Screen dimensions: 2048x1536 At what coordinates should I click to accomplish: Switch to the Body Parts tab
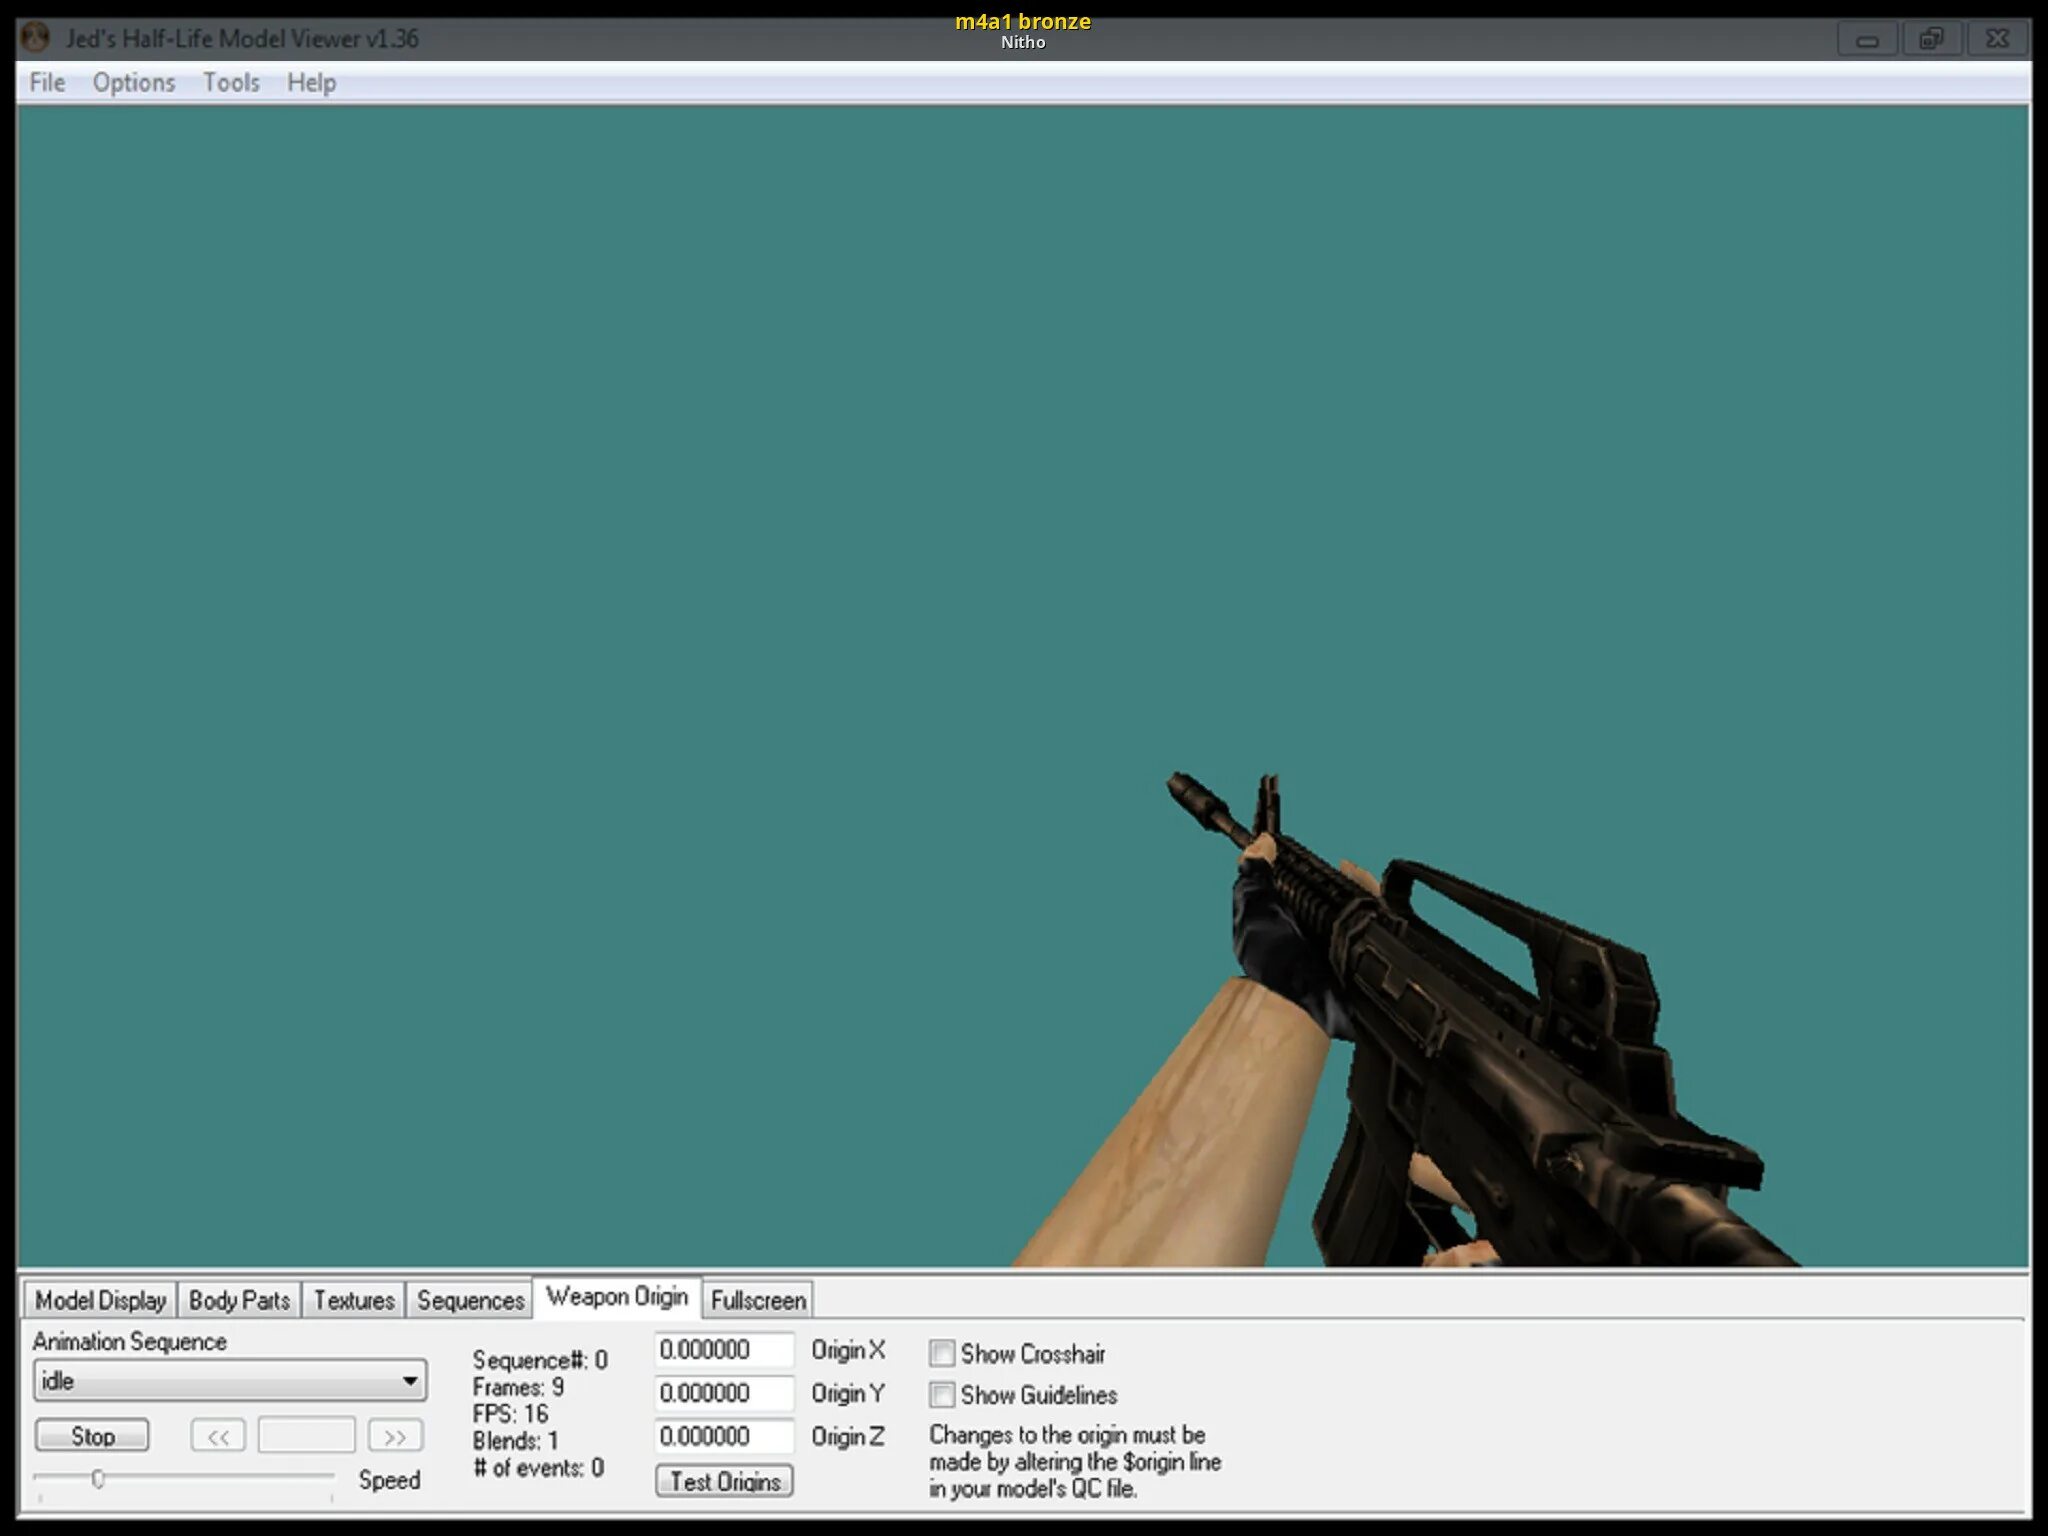[x=239, y=1300]
